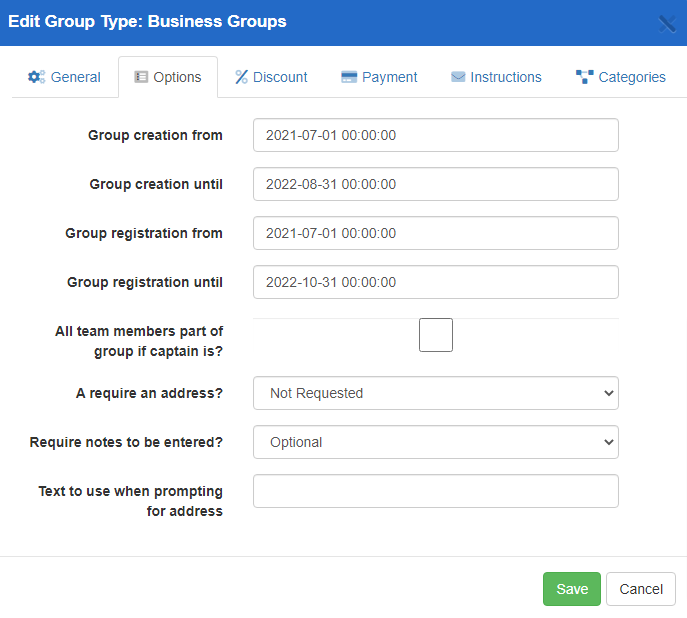Click the list icon on Options tab
687x618 pixels.
(x=141, y=77)
